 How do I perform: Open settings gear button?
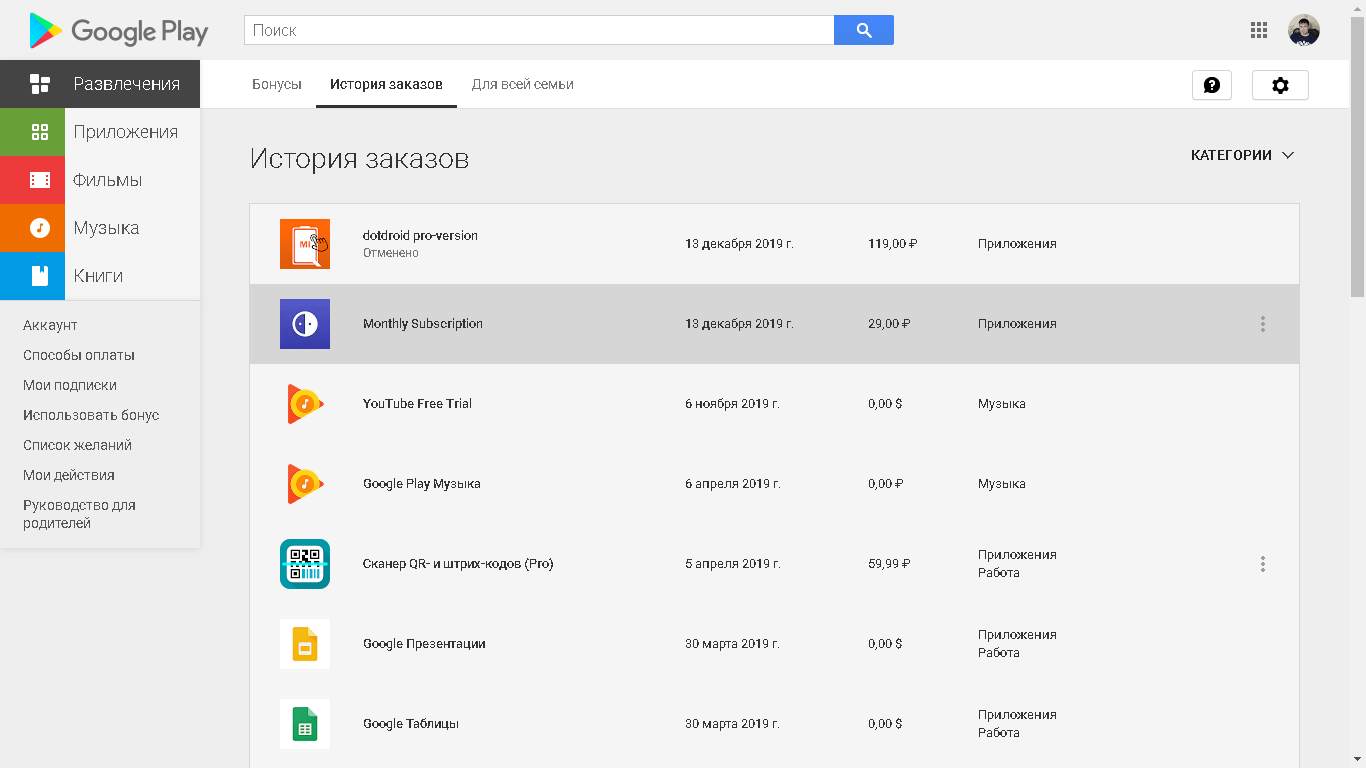(x=1280, y=85)
